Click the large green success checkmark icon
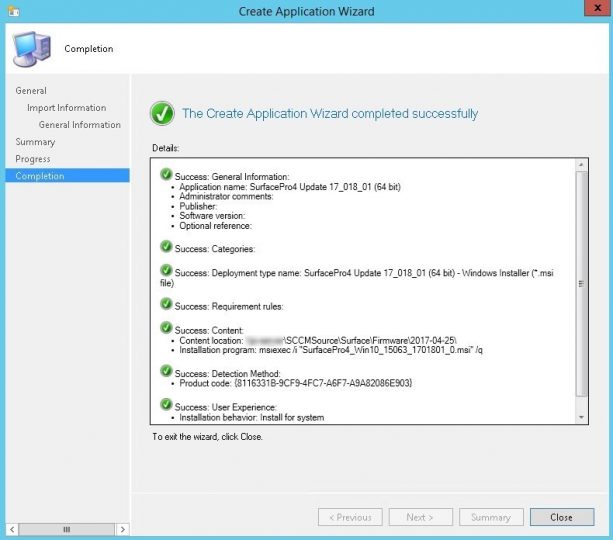Image resolution: width=613 pixels, height=540 pixels. pos(162,113)
